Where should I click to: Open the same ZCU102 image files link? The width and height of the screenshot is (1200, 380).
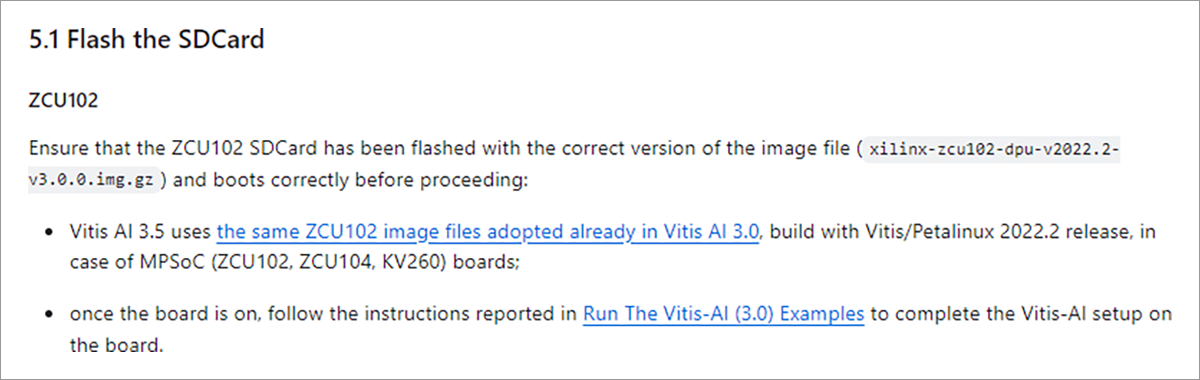point(489,233)
